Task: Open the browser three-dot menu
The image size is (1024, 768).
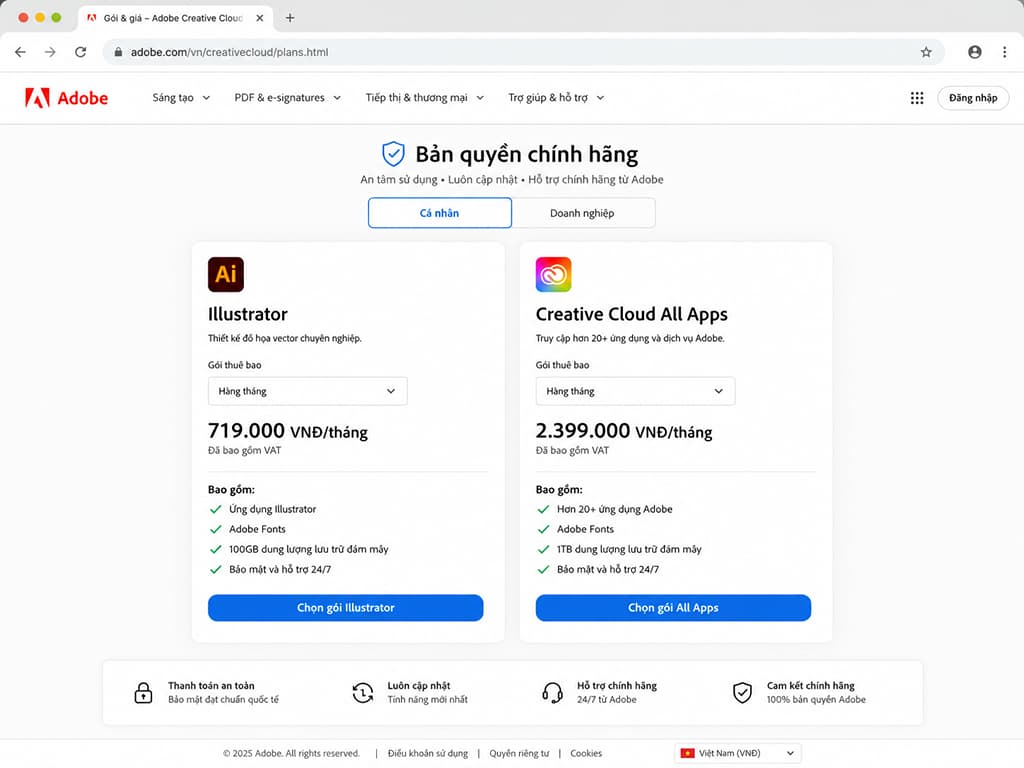Action: tap(1004, 52)
